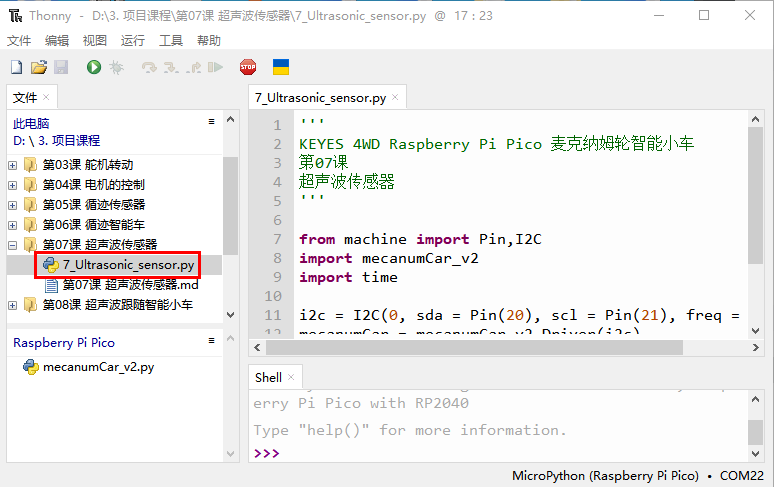Select the 文件 panel tab
The image size is (774, 487).
pos(25,97)
